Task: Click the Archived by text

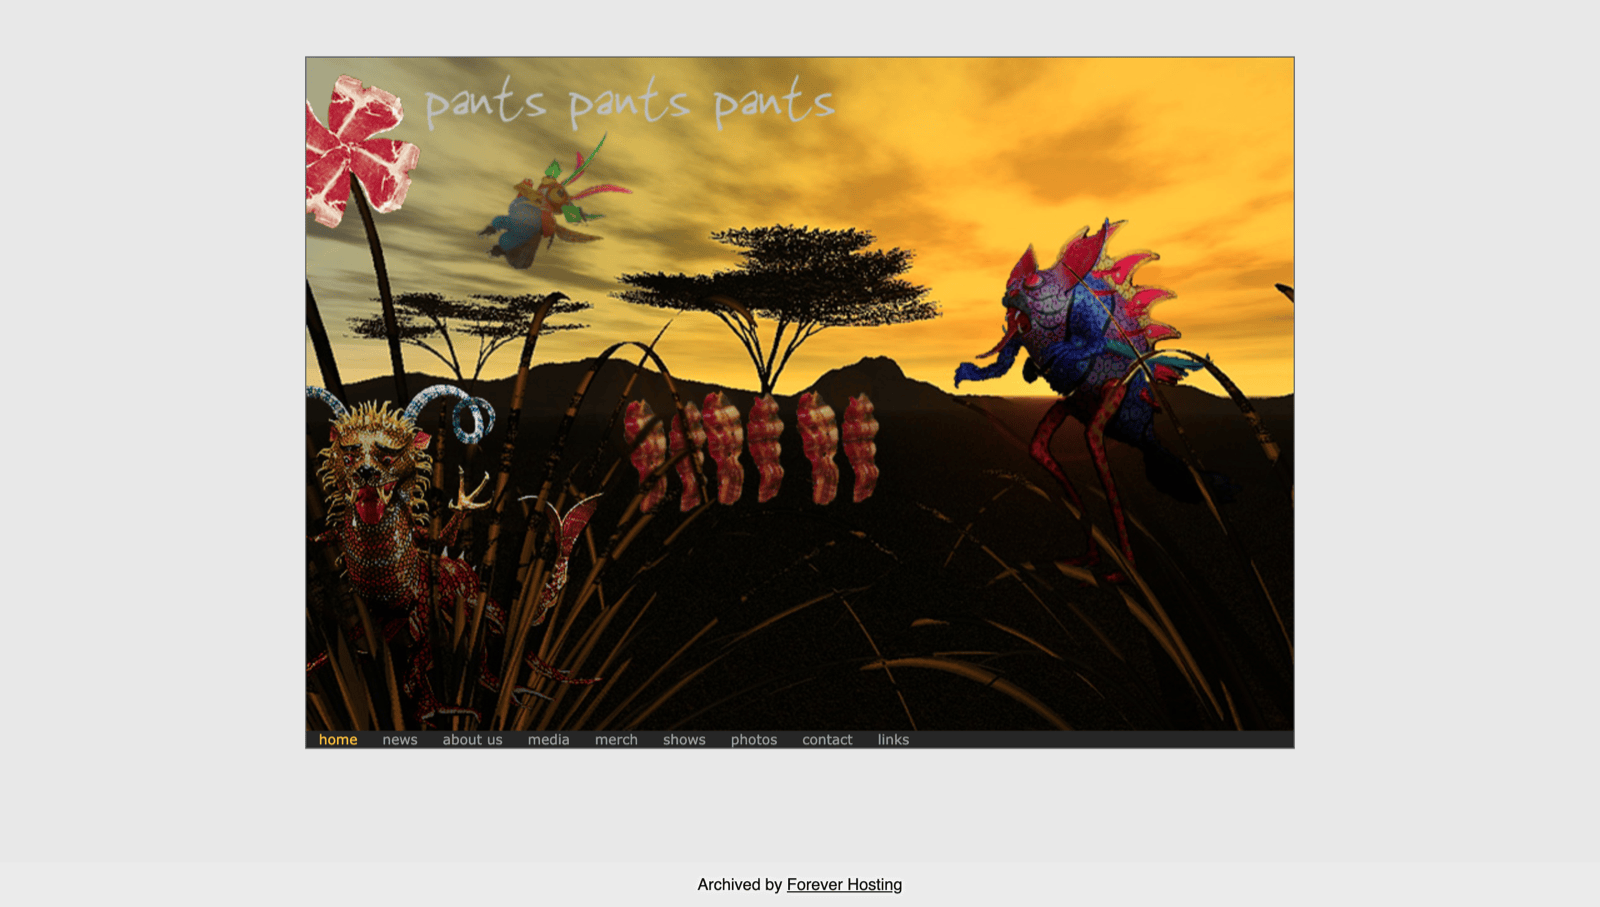Action: tap(739, 884)
